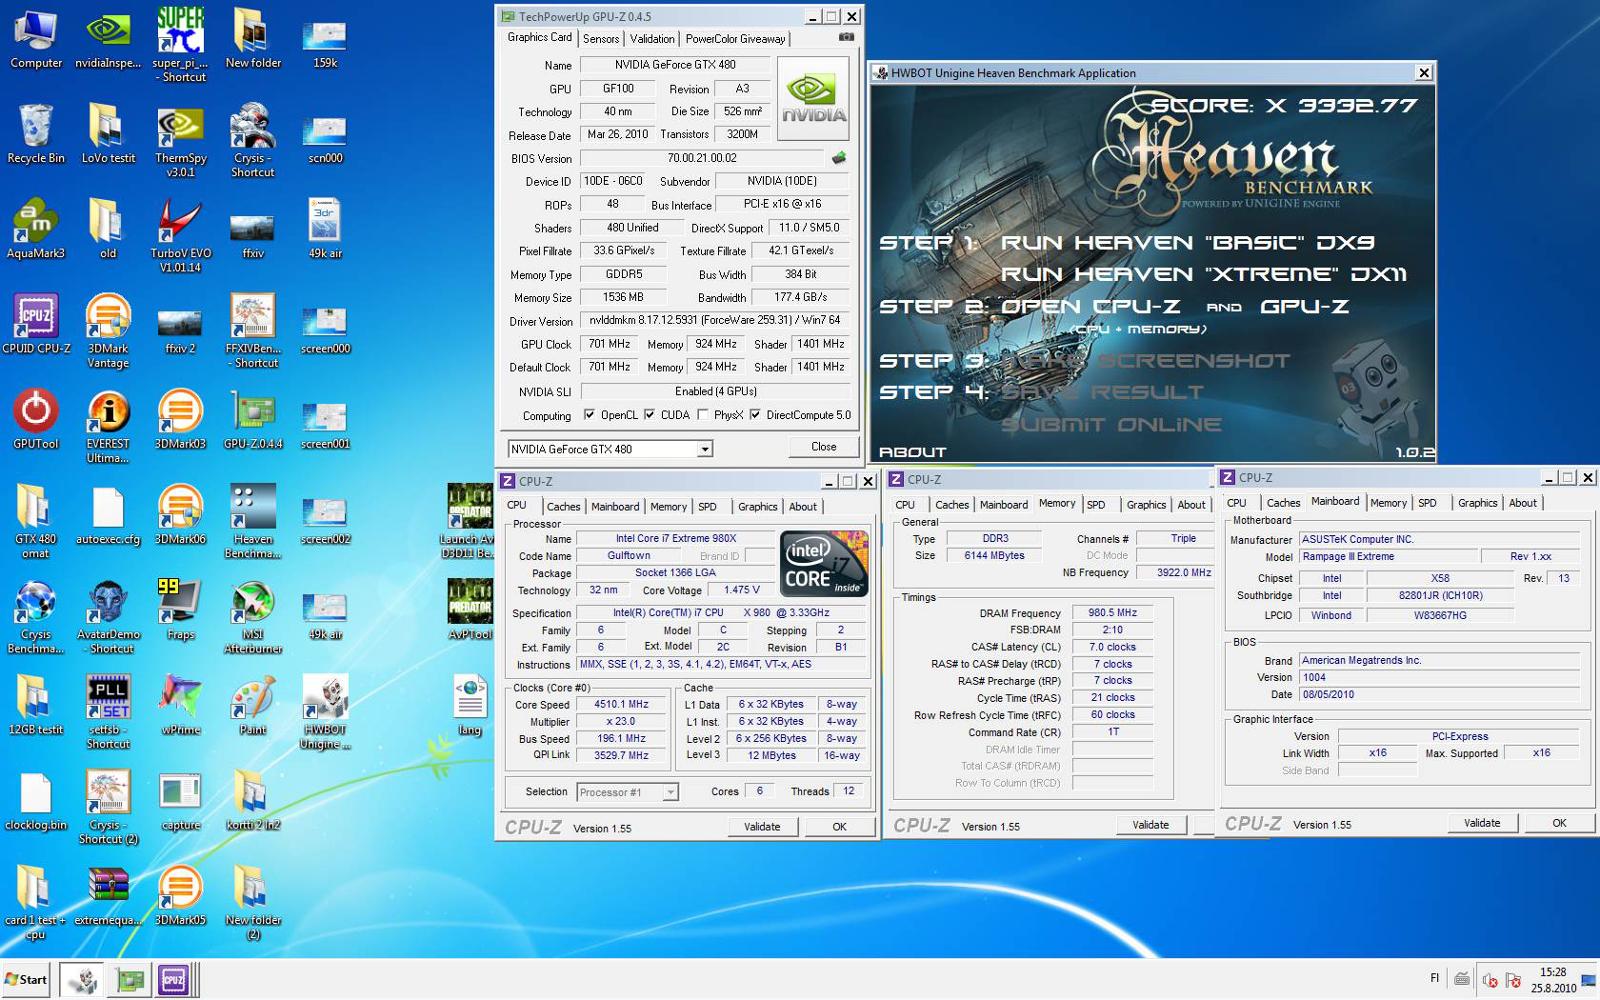
Task: Launch TurboV EVO V1.01.14
Action: (x=181, y=235)
